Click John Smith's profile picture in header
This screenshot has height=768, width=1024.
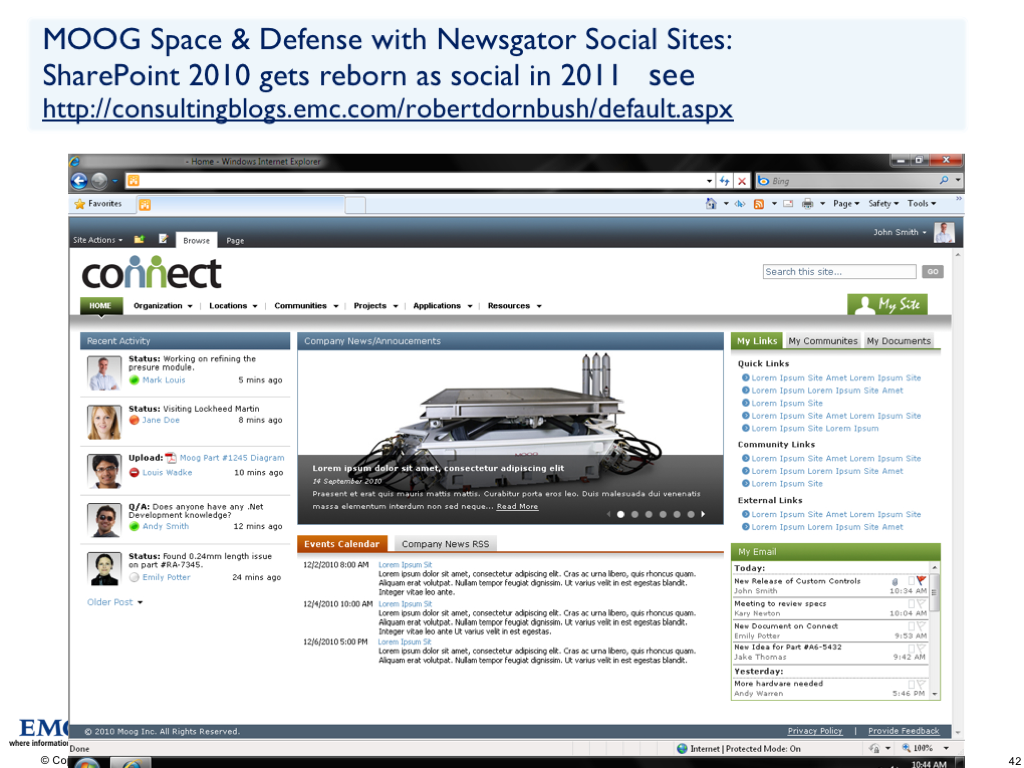click(x=944, y=232)
